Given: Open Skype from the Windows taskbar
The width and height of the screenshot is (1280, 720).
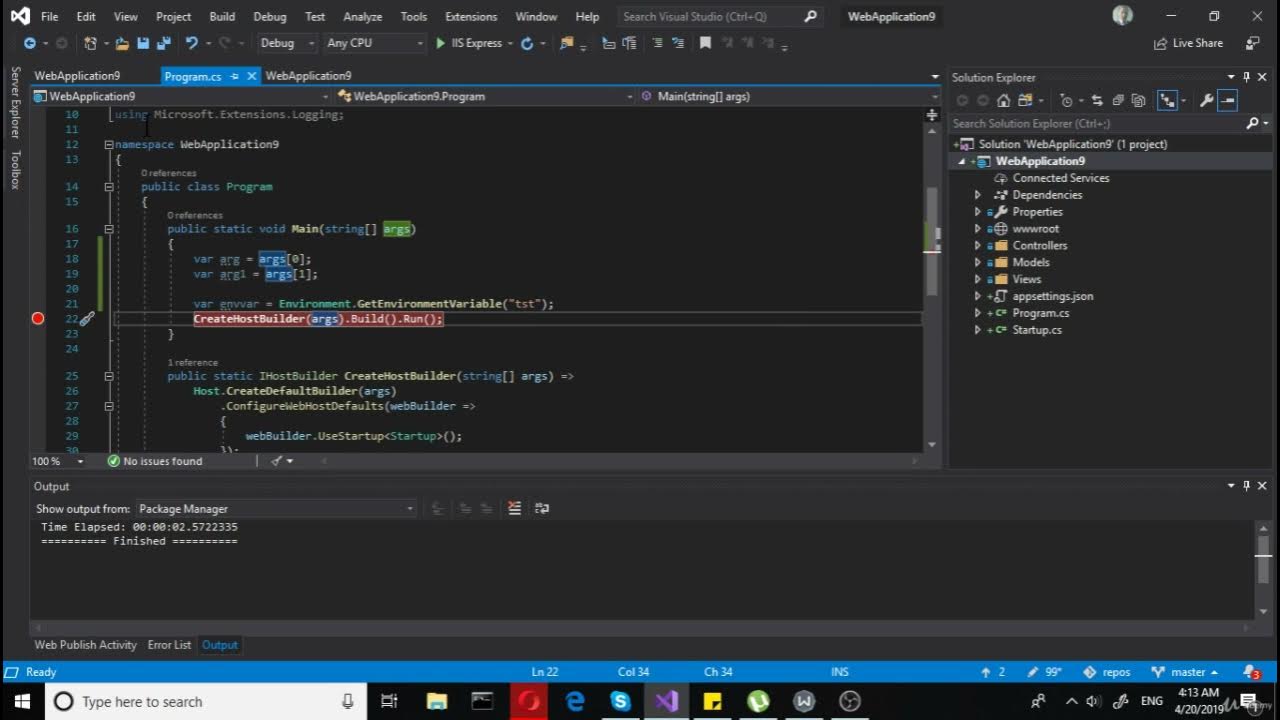Looking at the screenshot, I should tap(620, 701).
